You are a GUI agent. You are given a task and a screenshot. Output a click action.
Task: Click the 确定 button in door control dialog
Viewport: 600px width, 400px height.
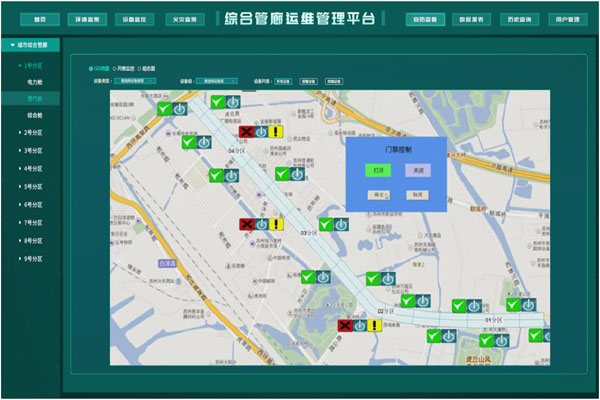click(x=379, y=194)
